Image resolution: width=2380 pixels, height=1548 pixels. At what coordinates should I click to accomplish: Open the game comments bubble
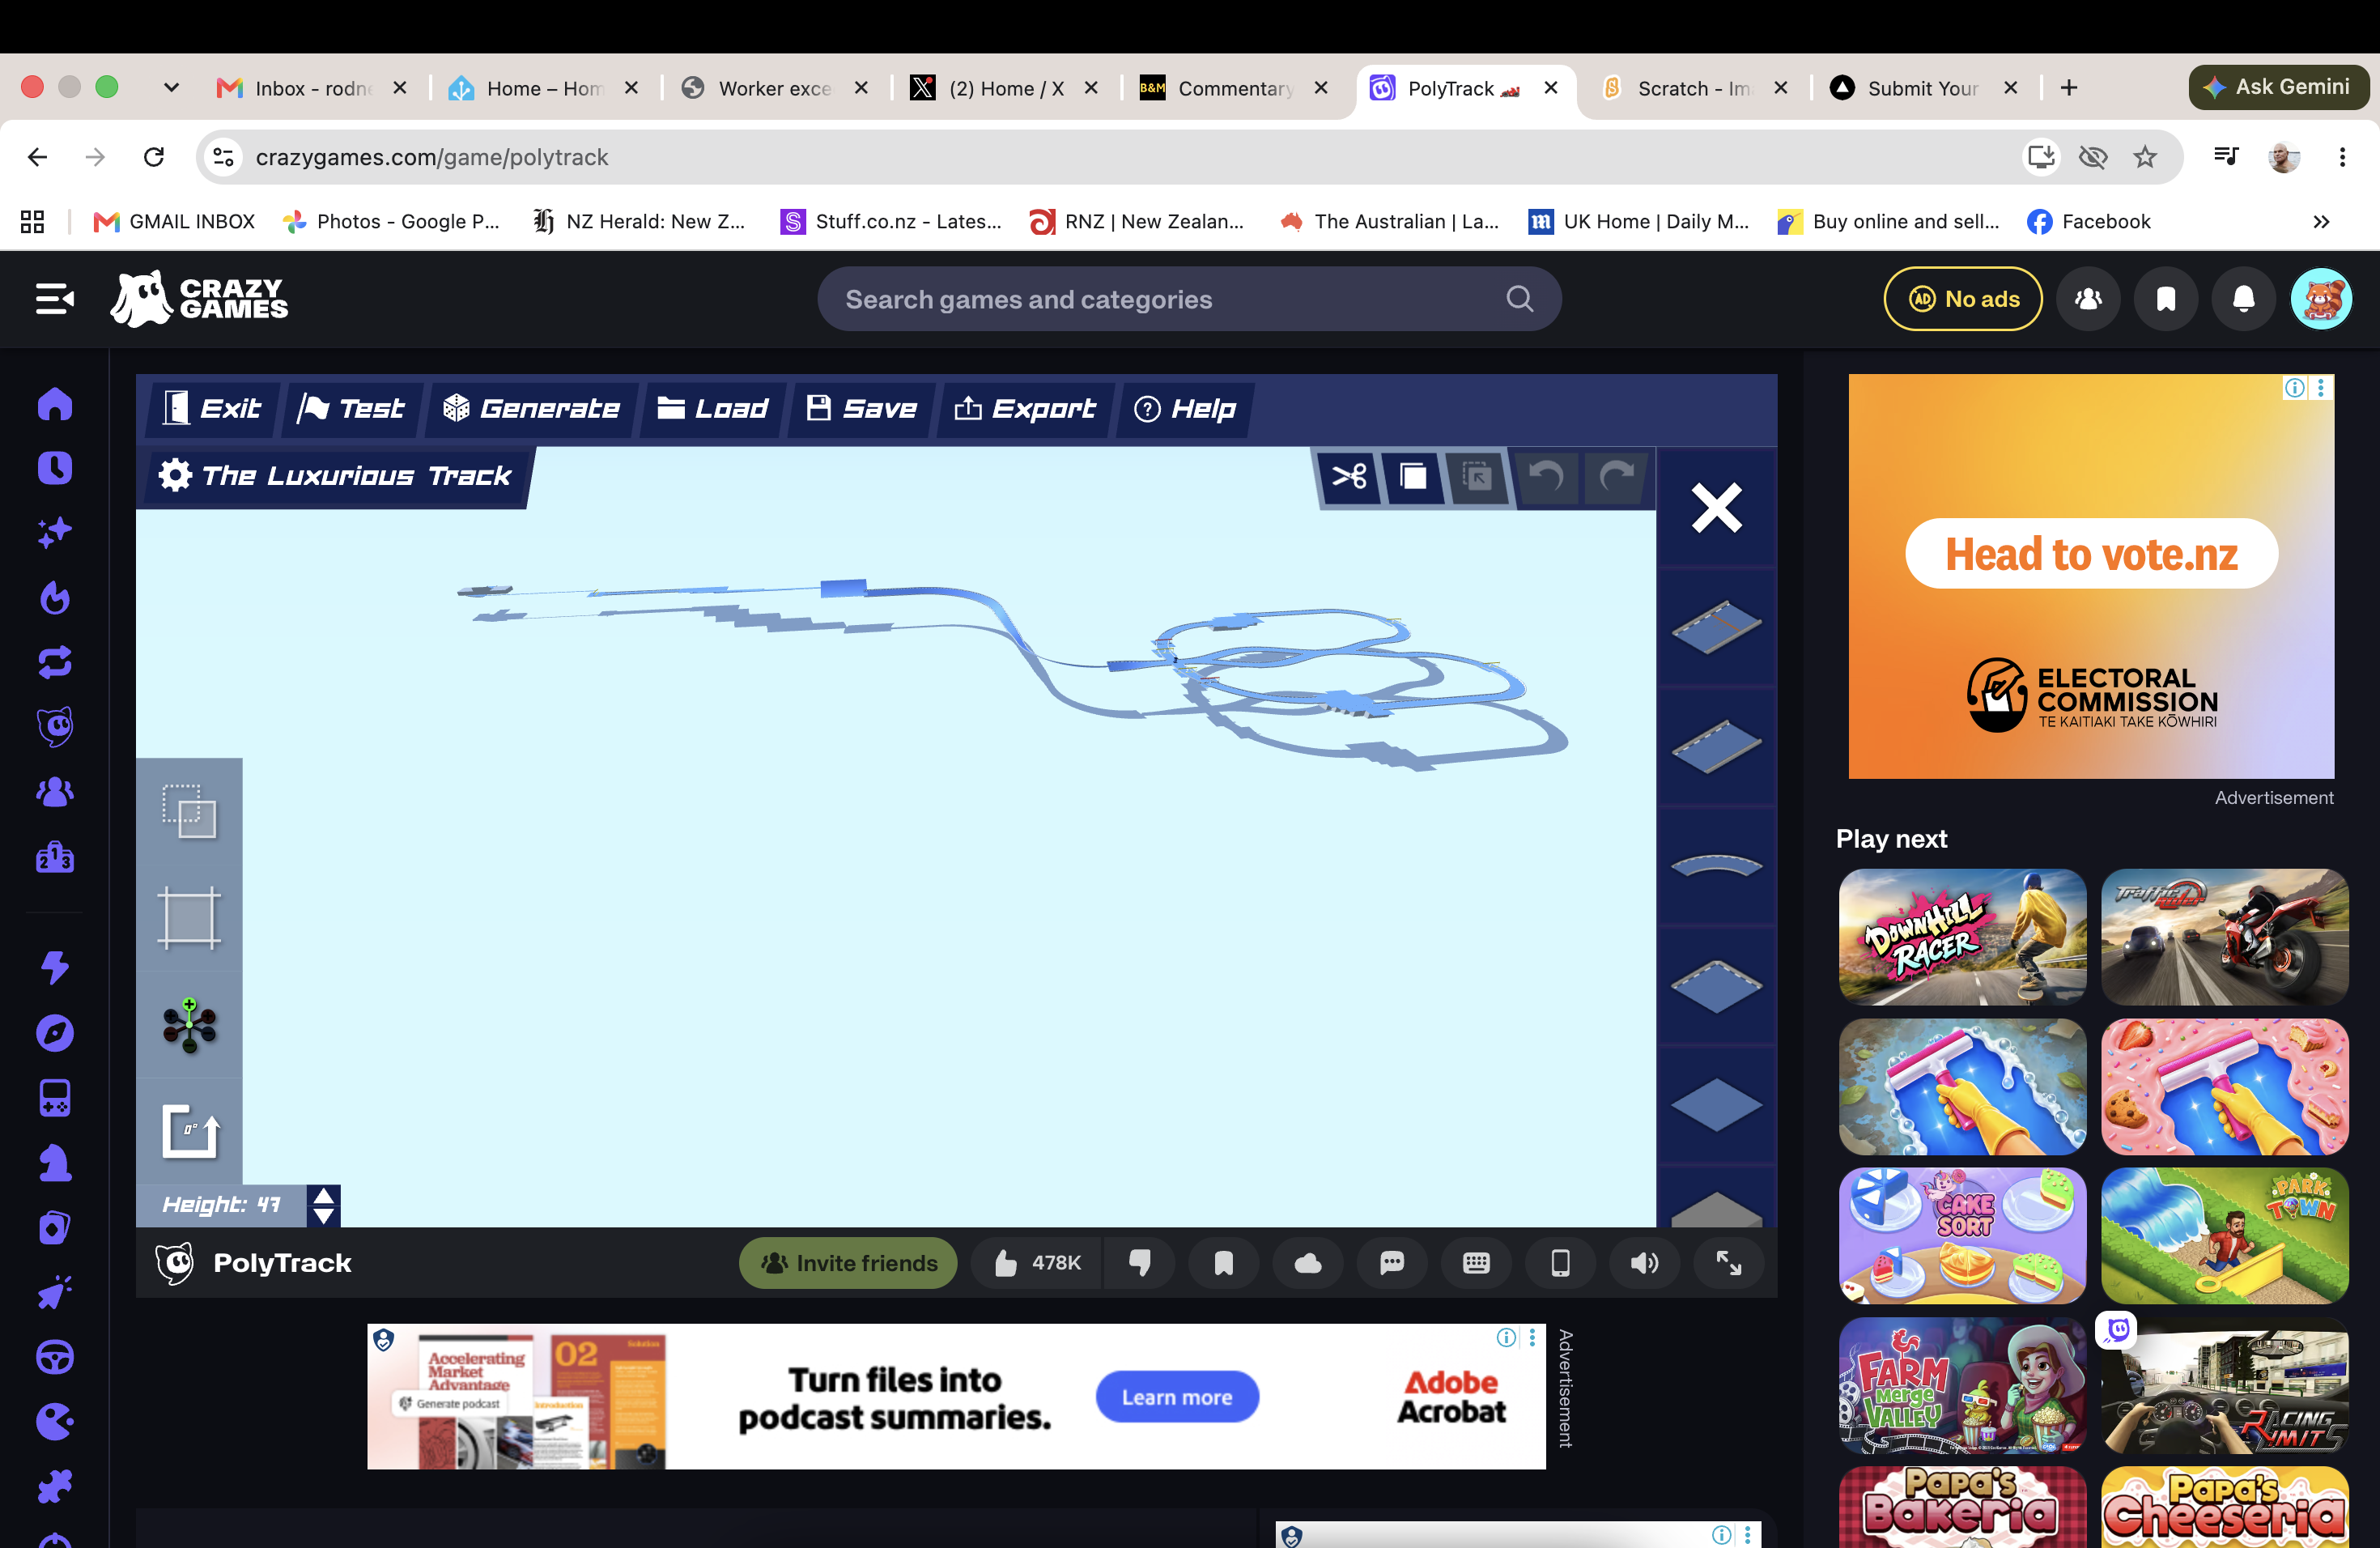coord(1392,1263)
